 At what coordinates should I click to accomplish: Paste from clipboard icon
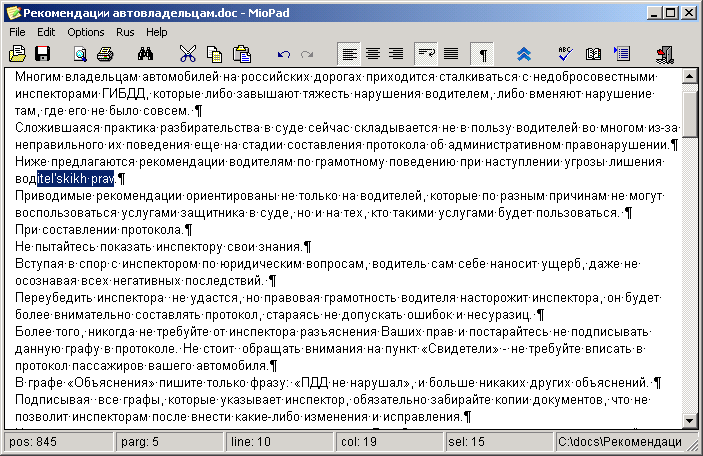point(242,54)
